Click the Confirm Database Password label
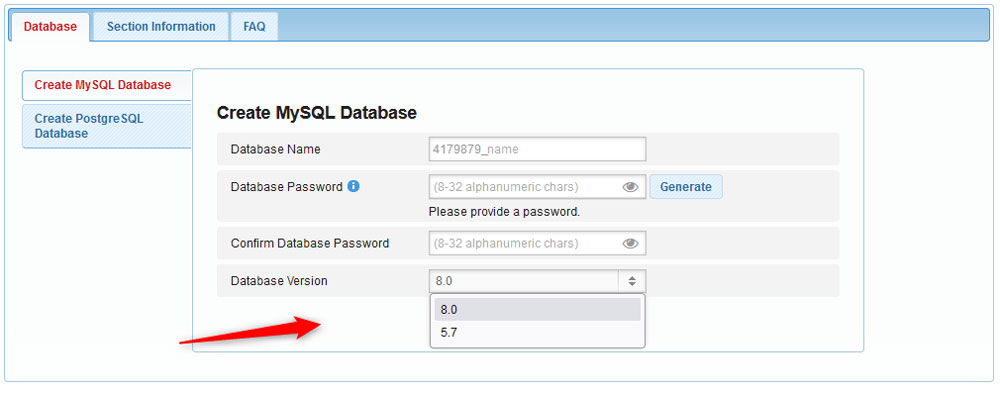 (309, 243)
